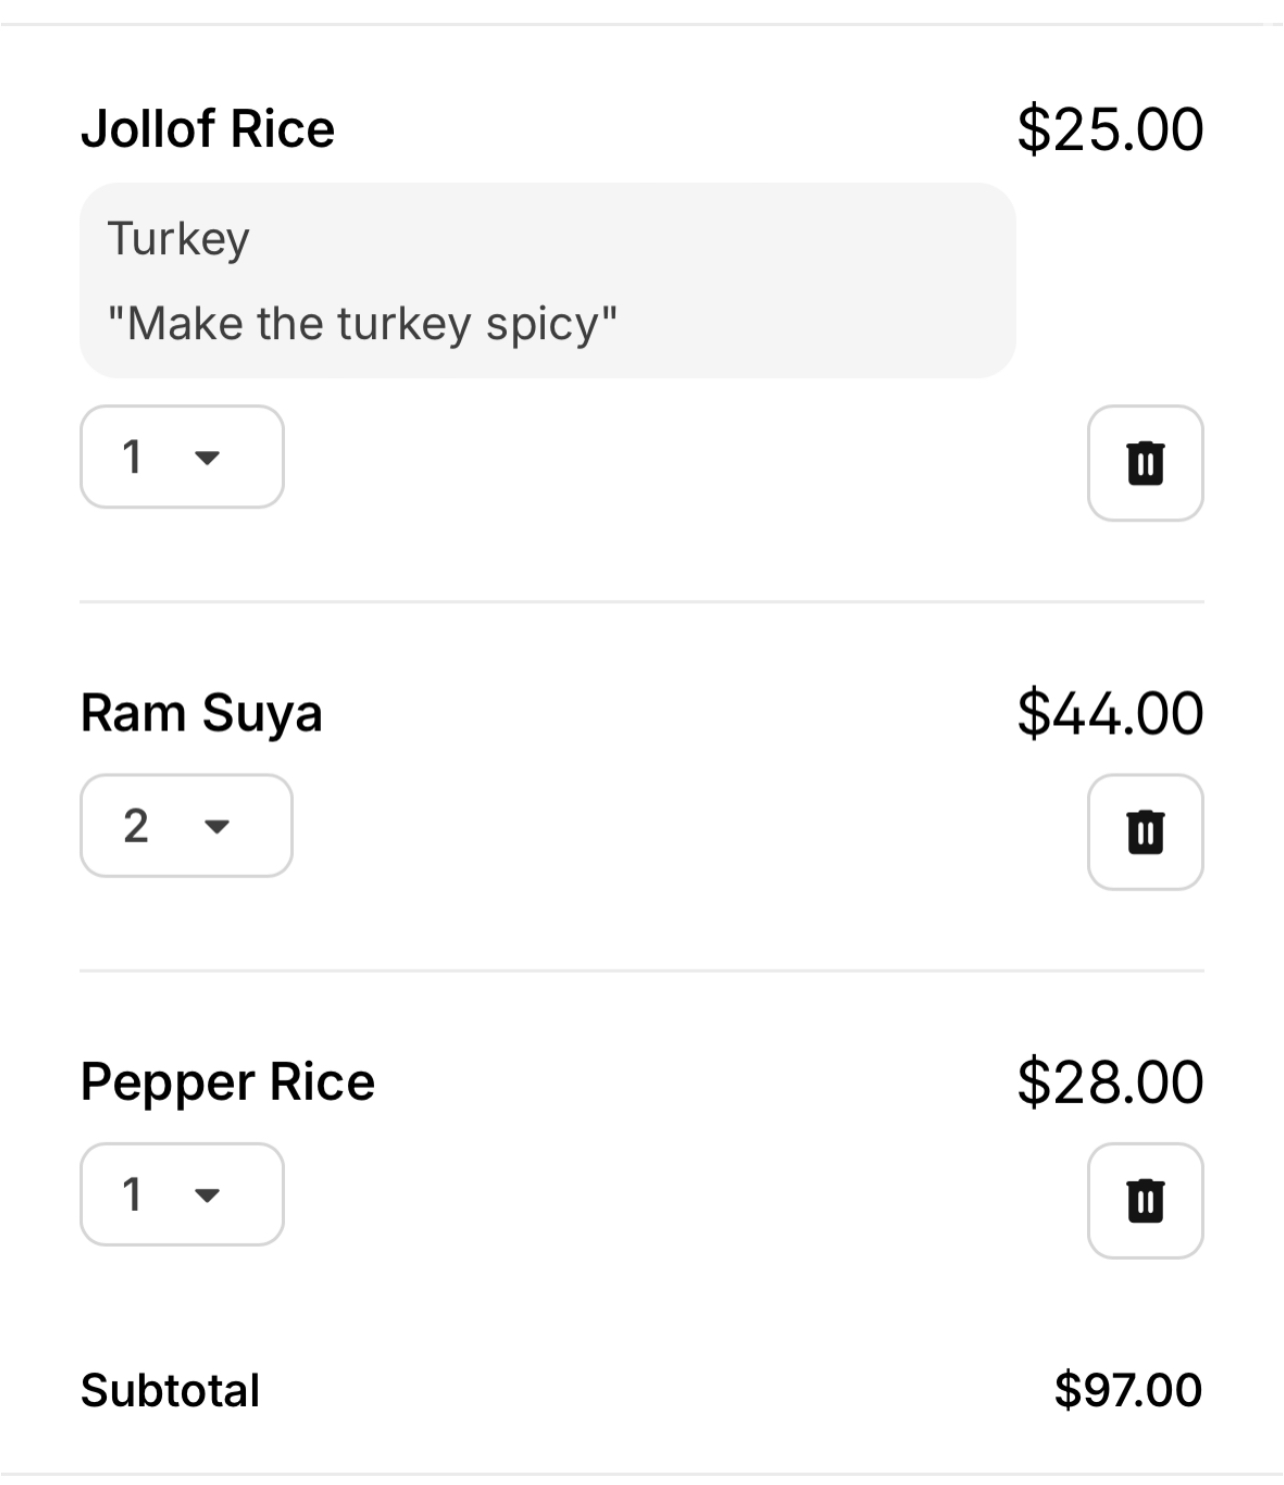
Task: Click the caret arrow beside Jollof Rice quantity
Action: click(207, 458)
